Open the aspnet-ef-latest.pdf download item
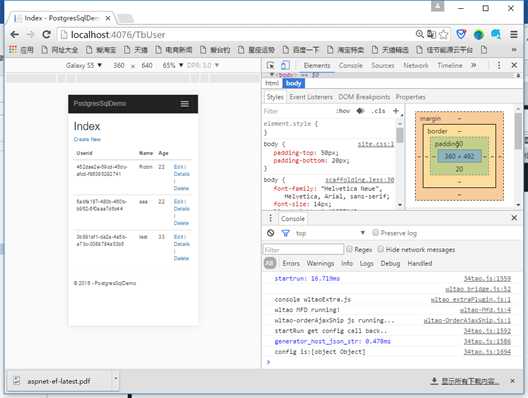The height and width of the screenshot is (398, 528). (59, 381)
